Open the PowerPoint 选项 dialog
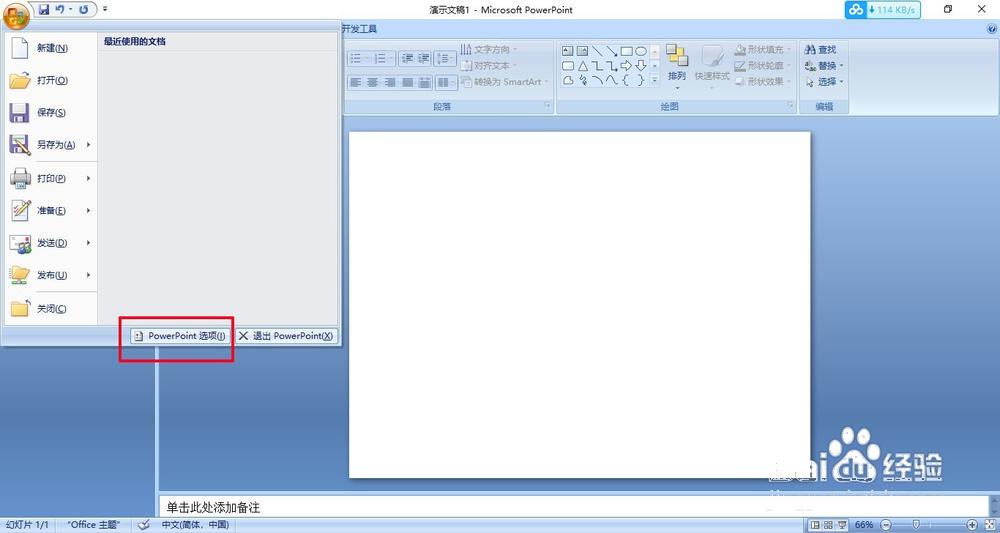This screenshot has height=533, width=1000. 180,336
